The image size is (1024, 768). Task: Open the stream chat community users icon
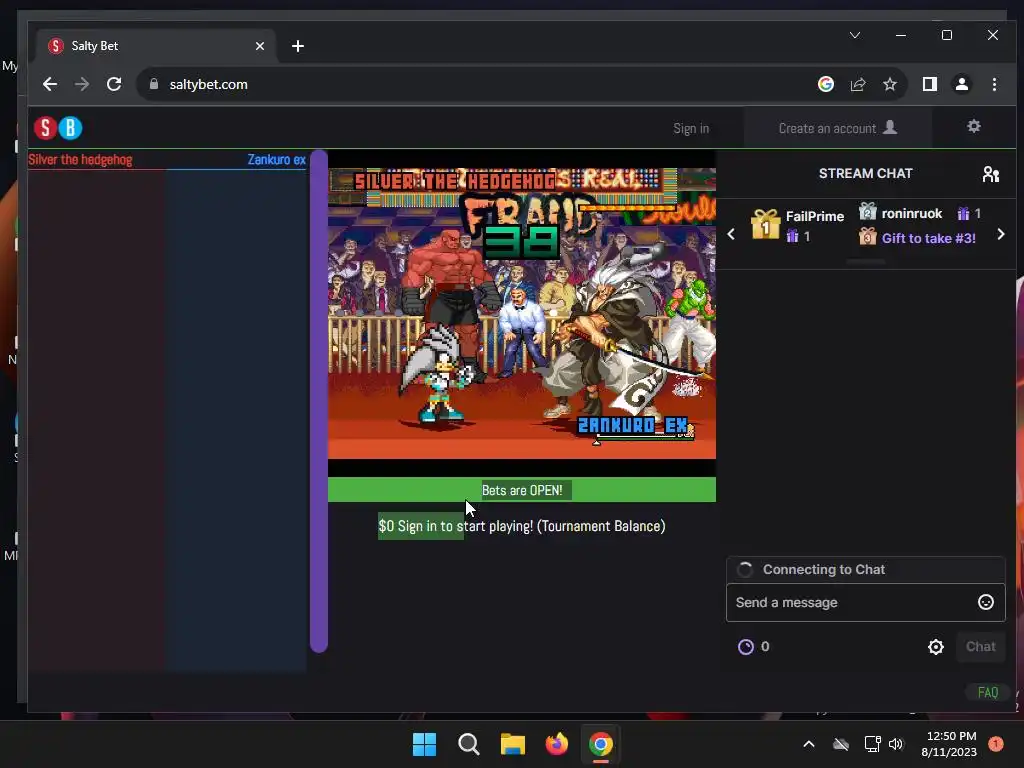click(991, 174)
